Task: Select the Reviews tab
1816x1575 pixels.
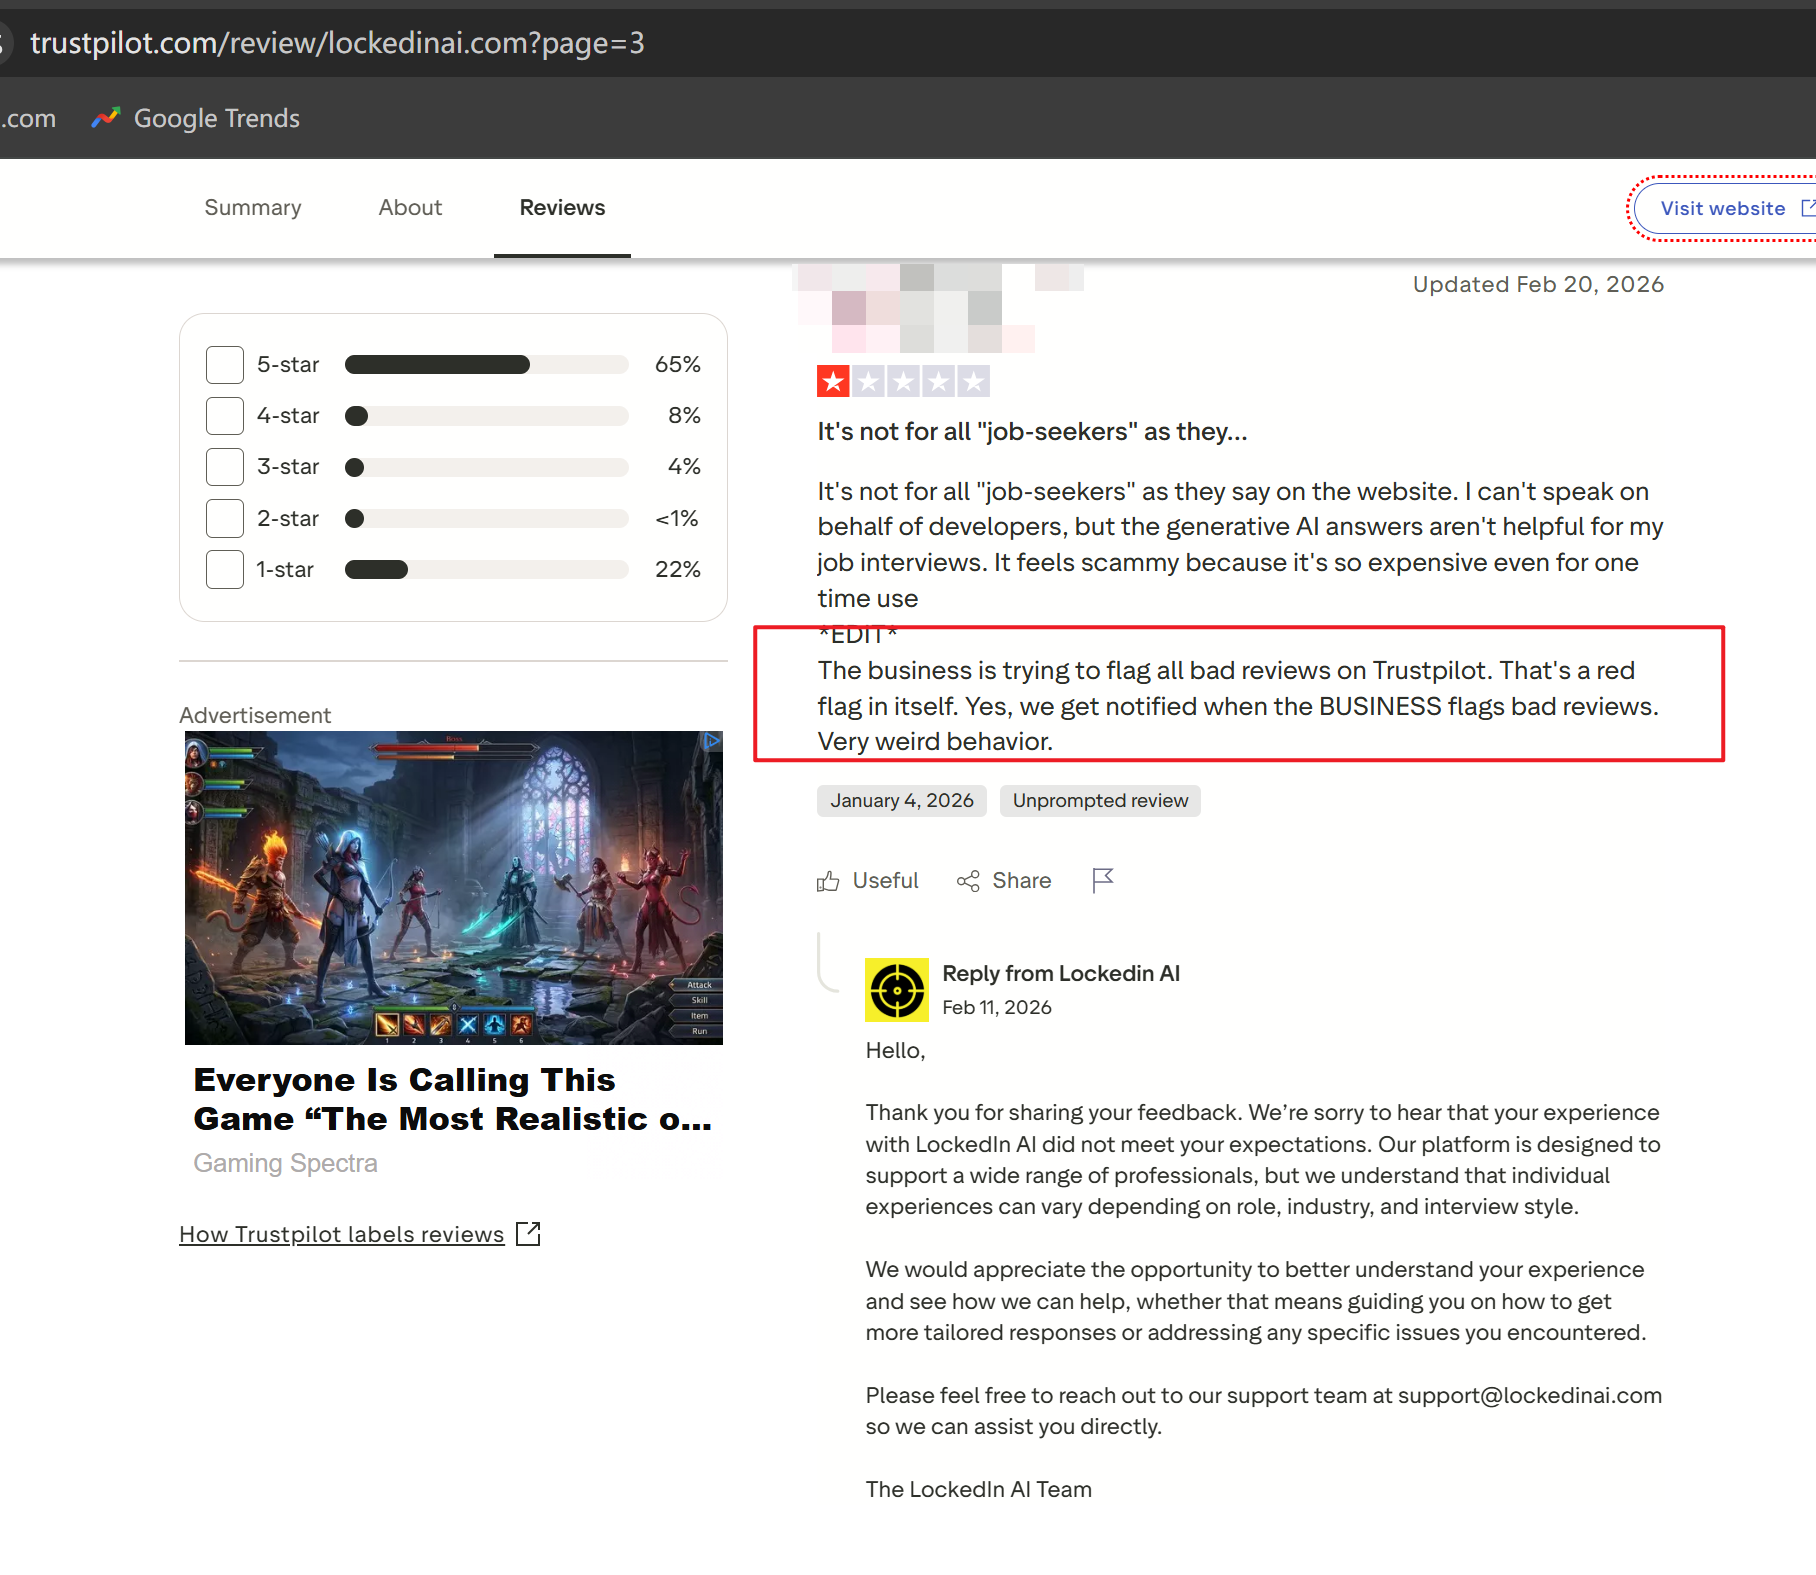Action: tap(562, 208)
